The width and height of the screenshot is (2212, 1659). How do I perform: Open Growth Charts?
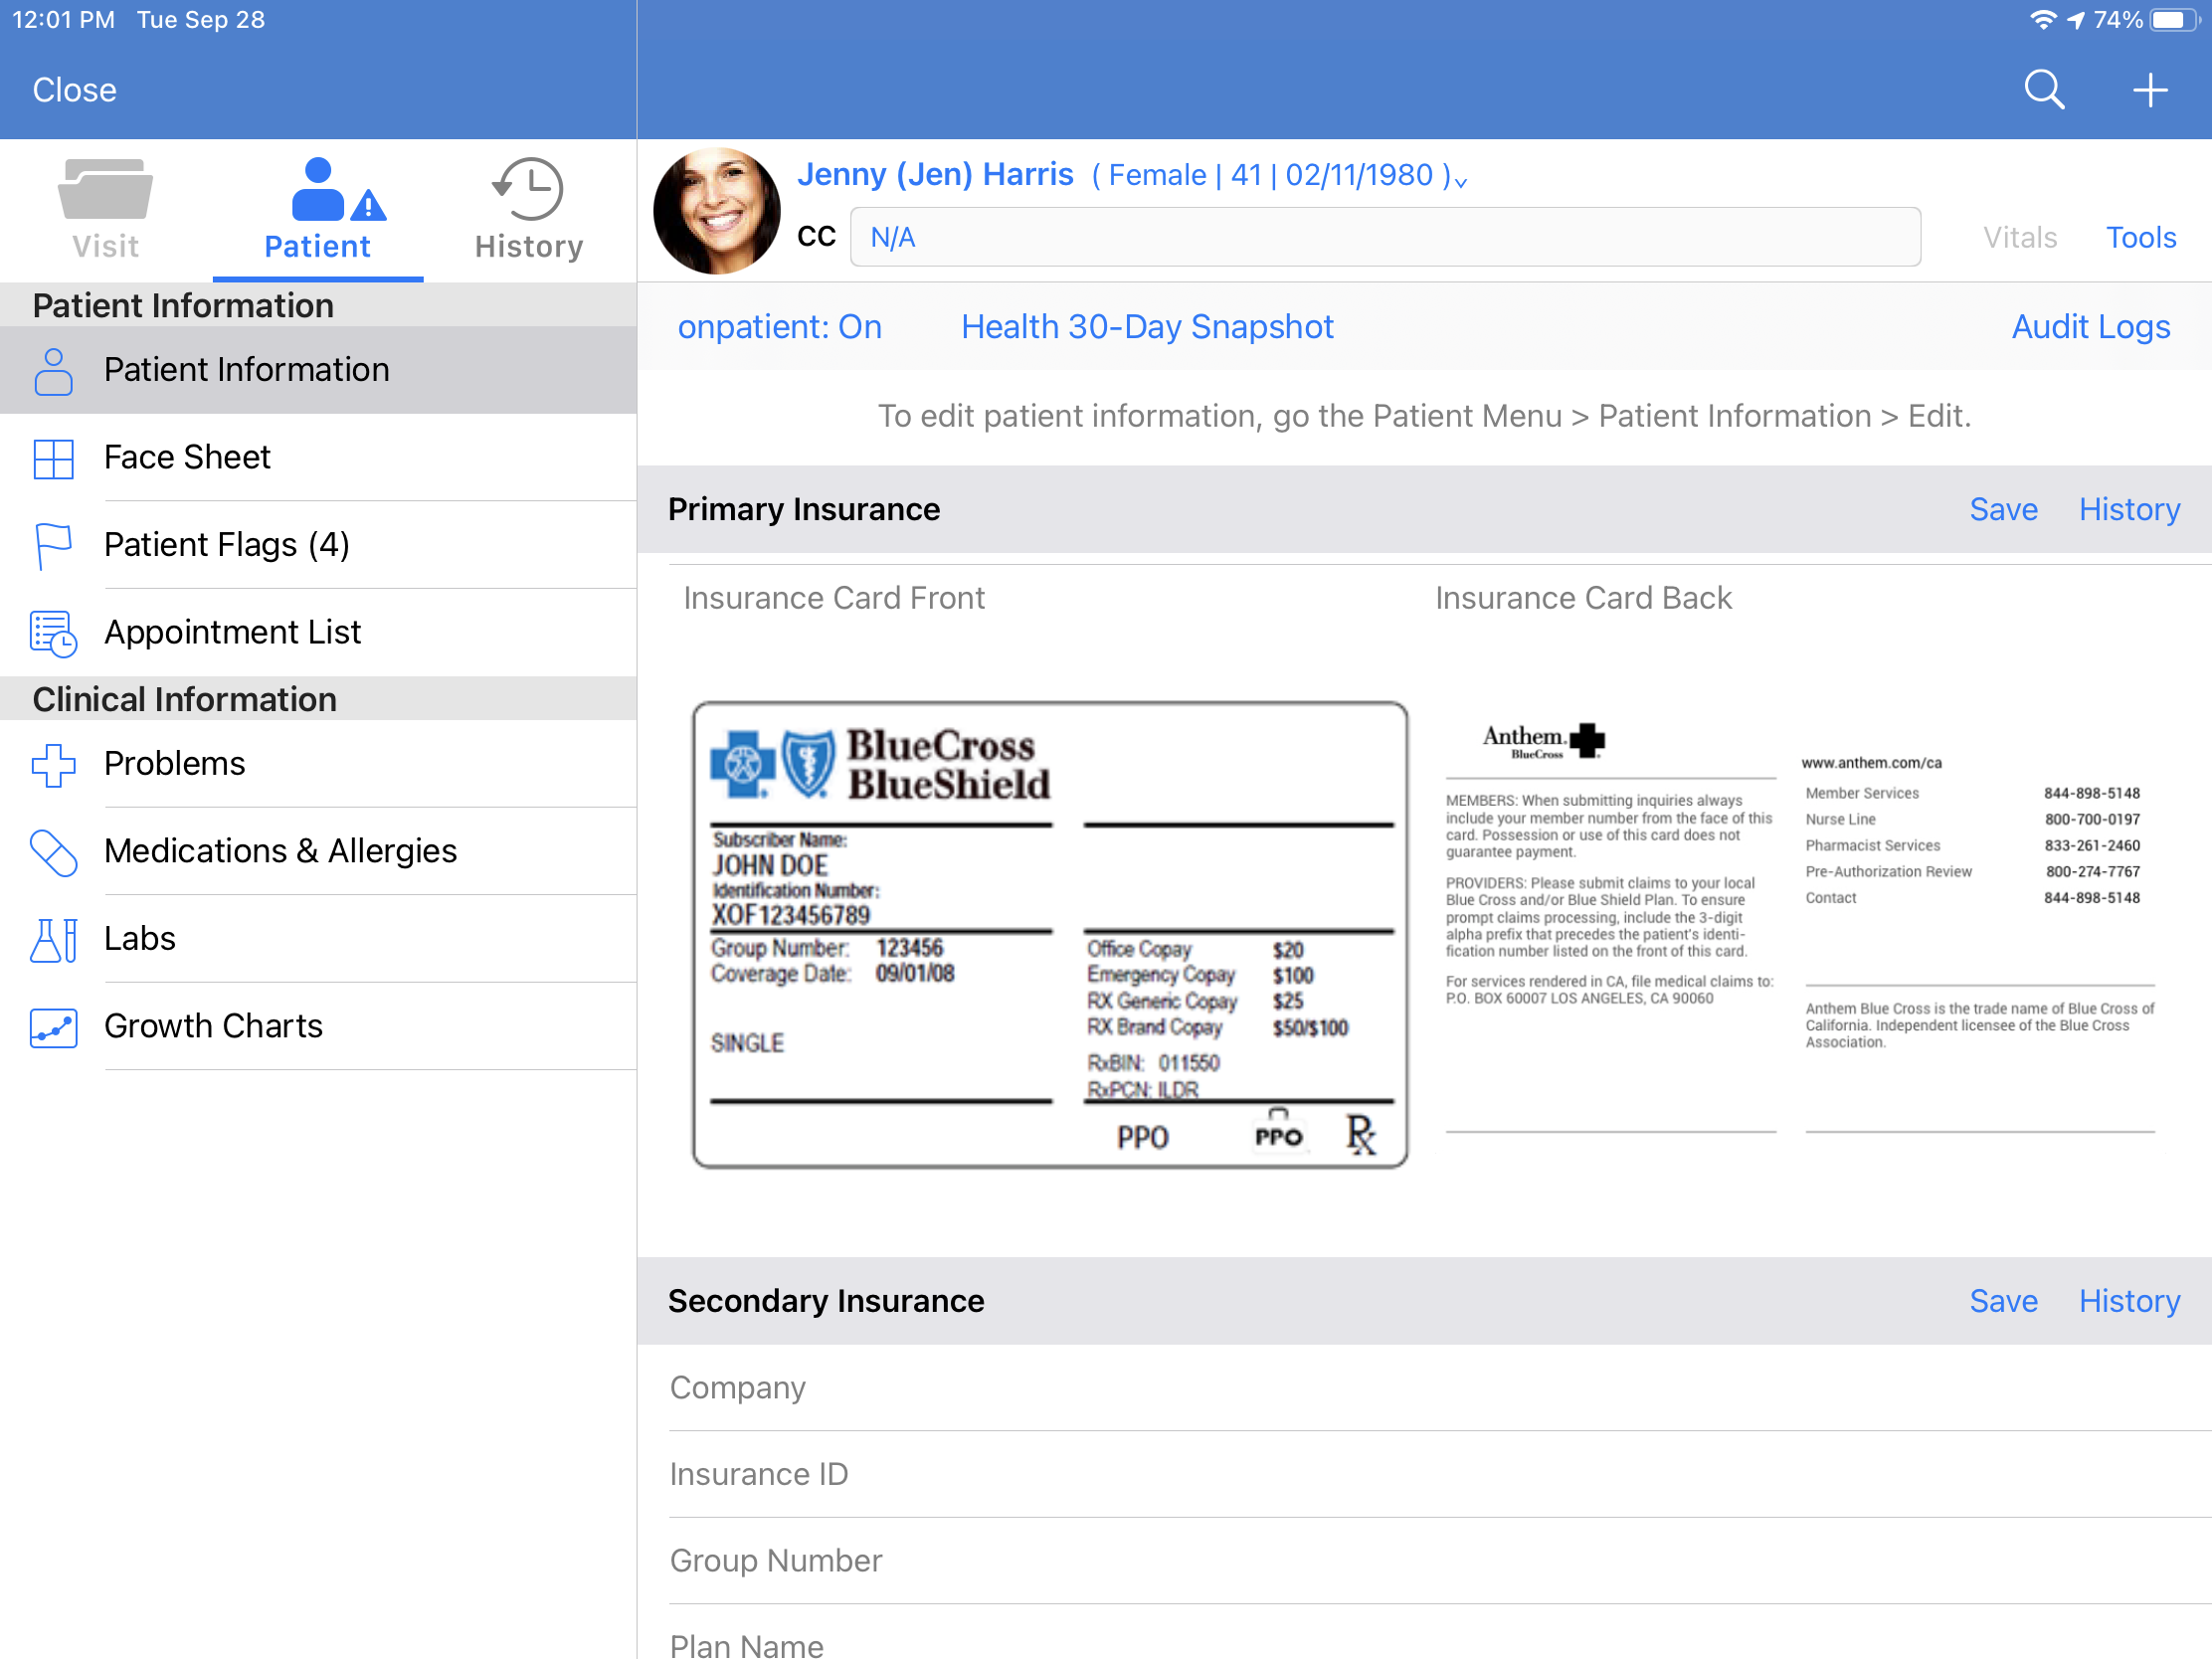(x=318, y=1027)
